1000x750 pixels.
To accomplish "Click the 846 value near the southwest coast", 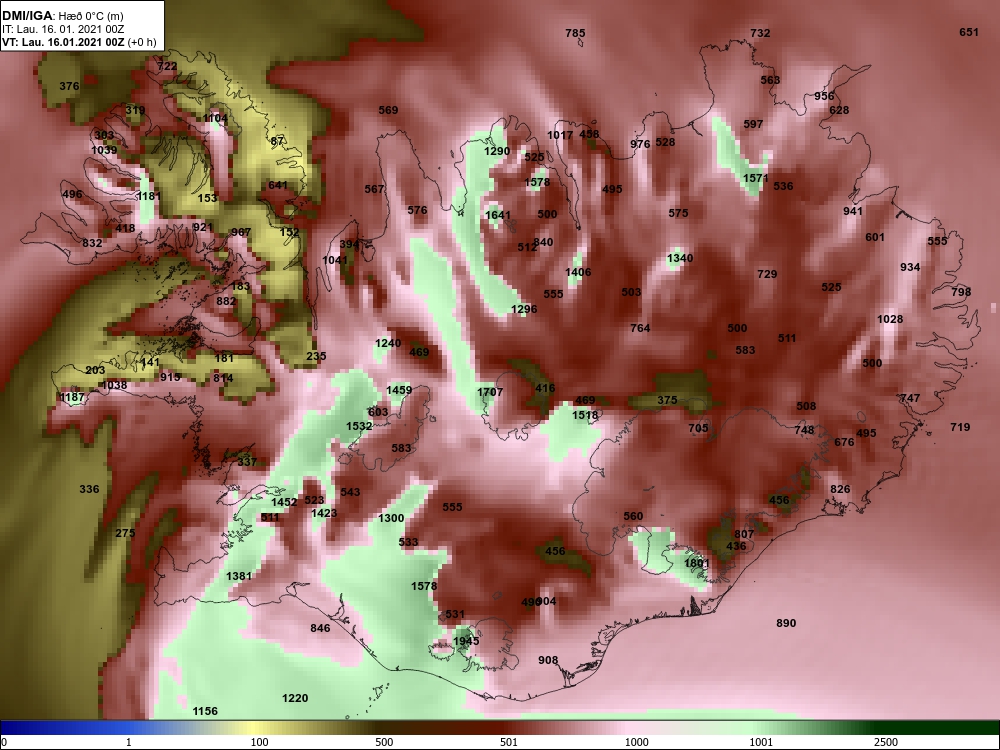I will [x=320, y=628].
